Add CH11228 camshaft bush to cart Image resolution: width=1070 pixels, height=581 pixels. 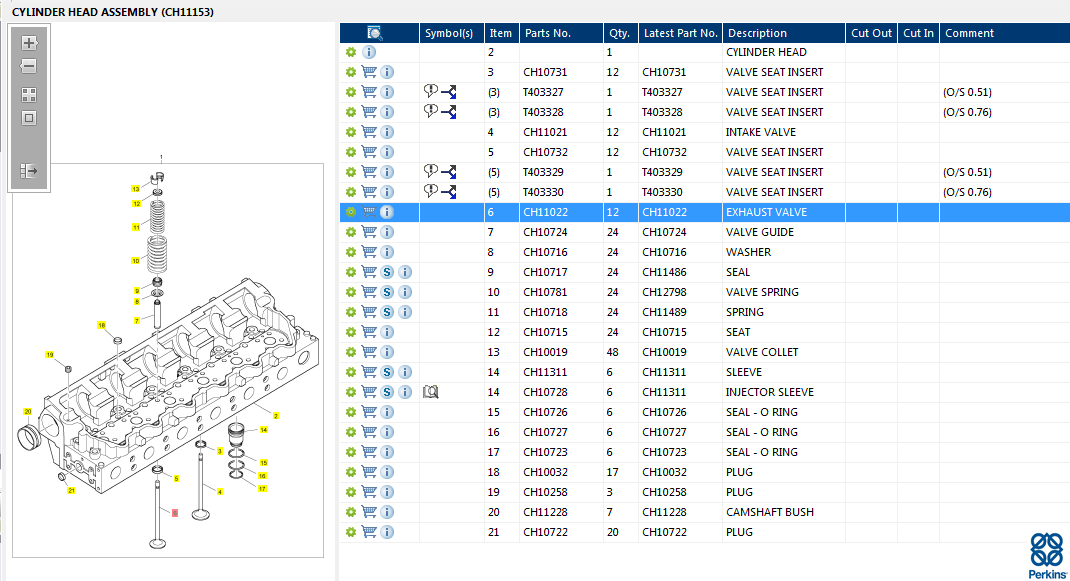(369, 512)
